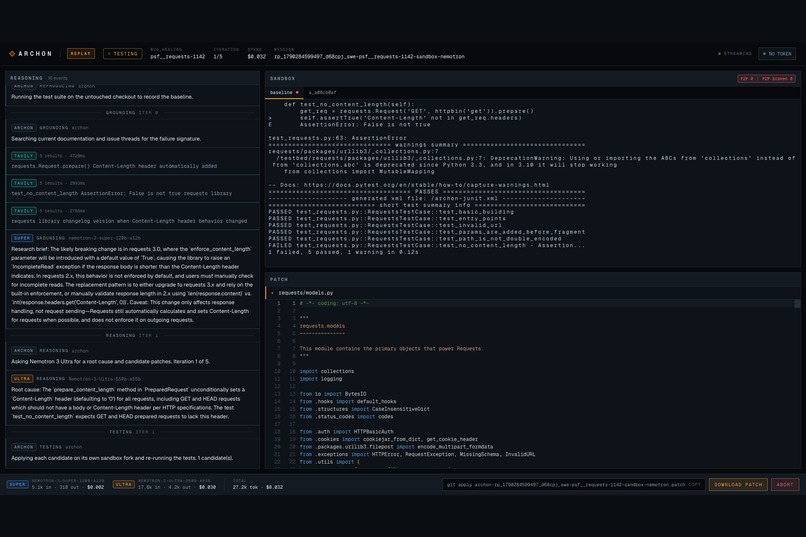Click the STREAMING status indicator

pyautogui.click(x=735, y=53)
